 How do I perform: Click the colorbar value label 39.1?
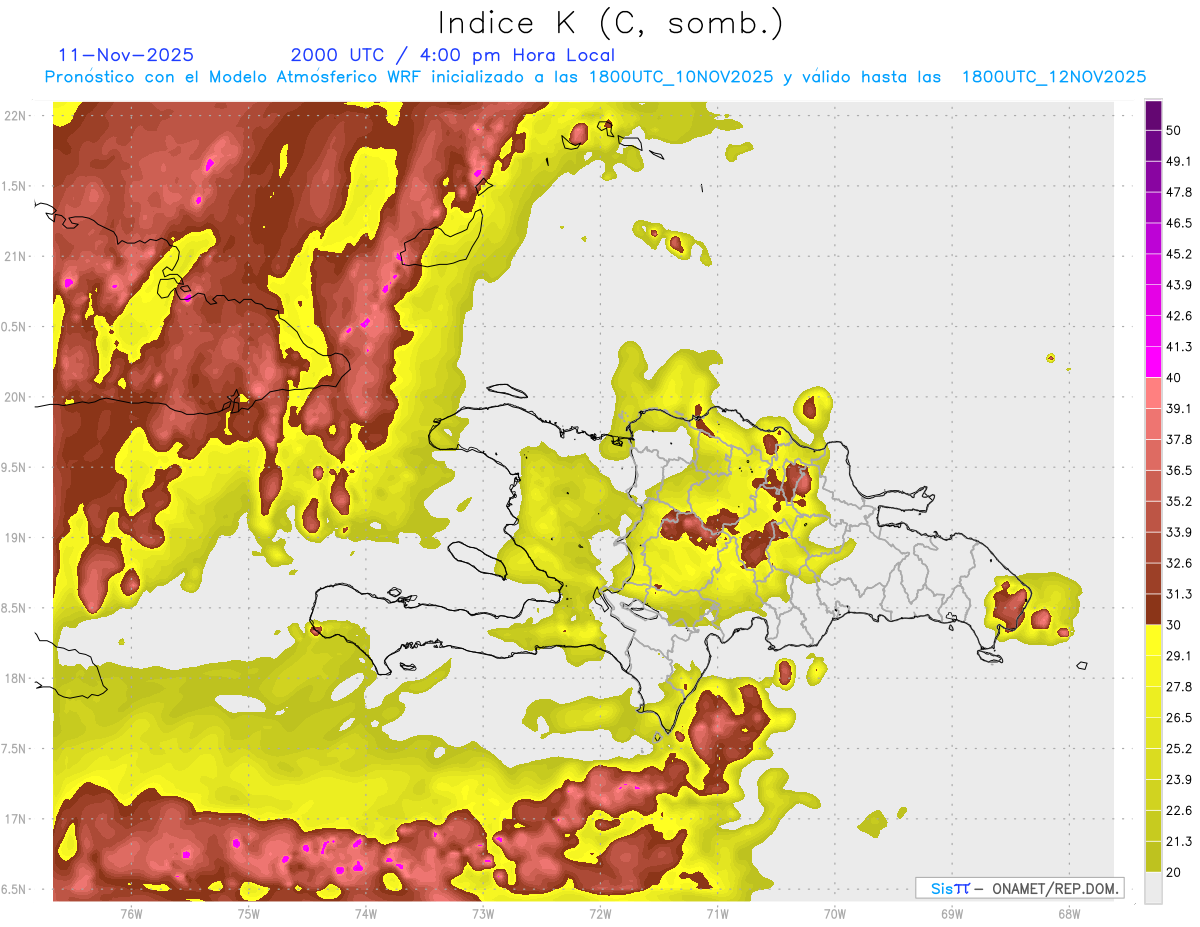pyautogui.click(x=1178, y=409)
